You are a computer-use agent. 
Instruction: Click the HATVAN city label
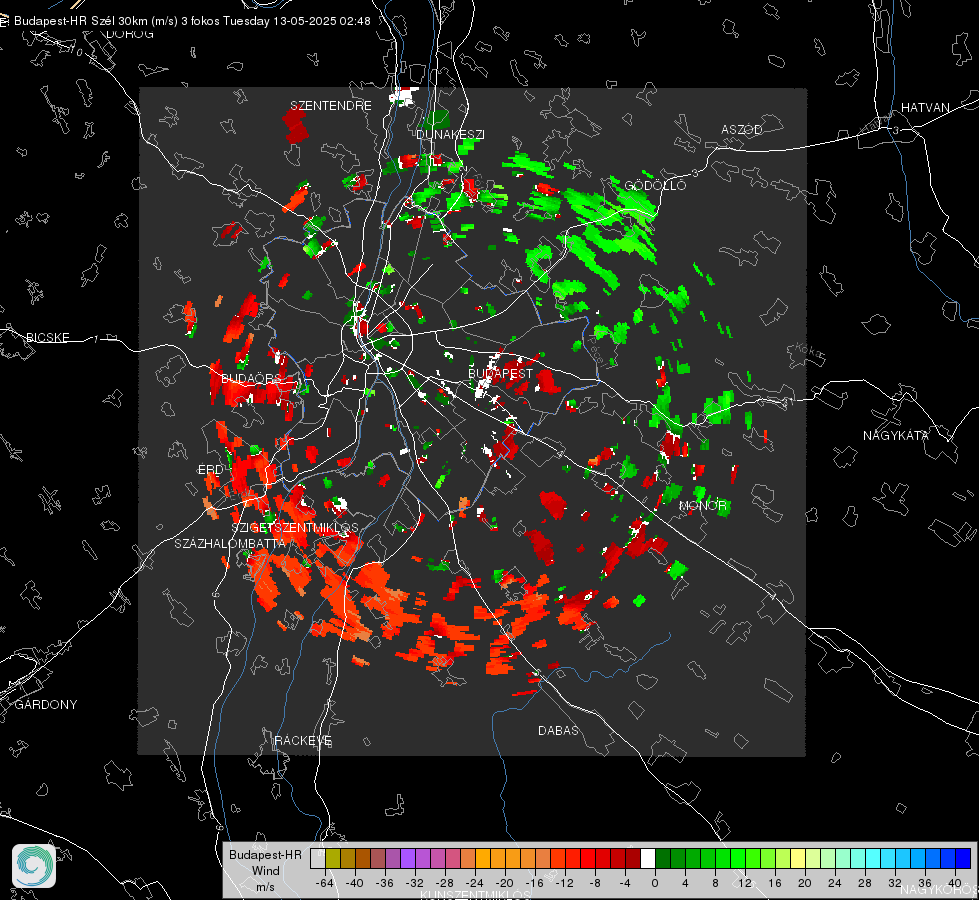[925, 107]
